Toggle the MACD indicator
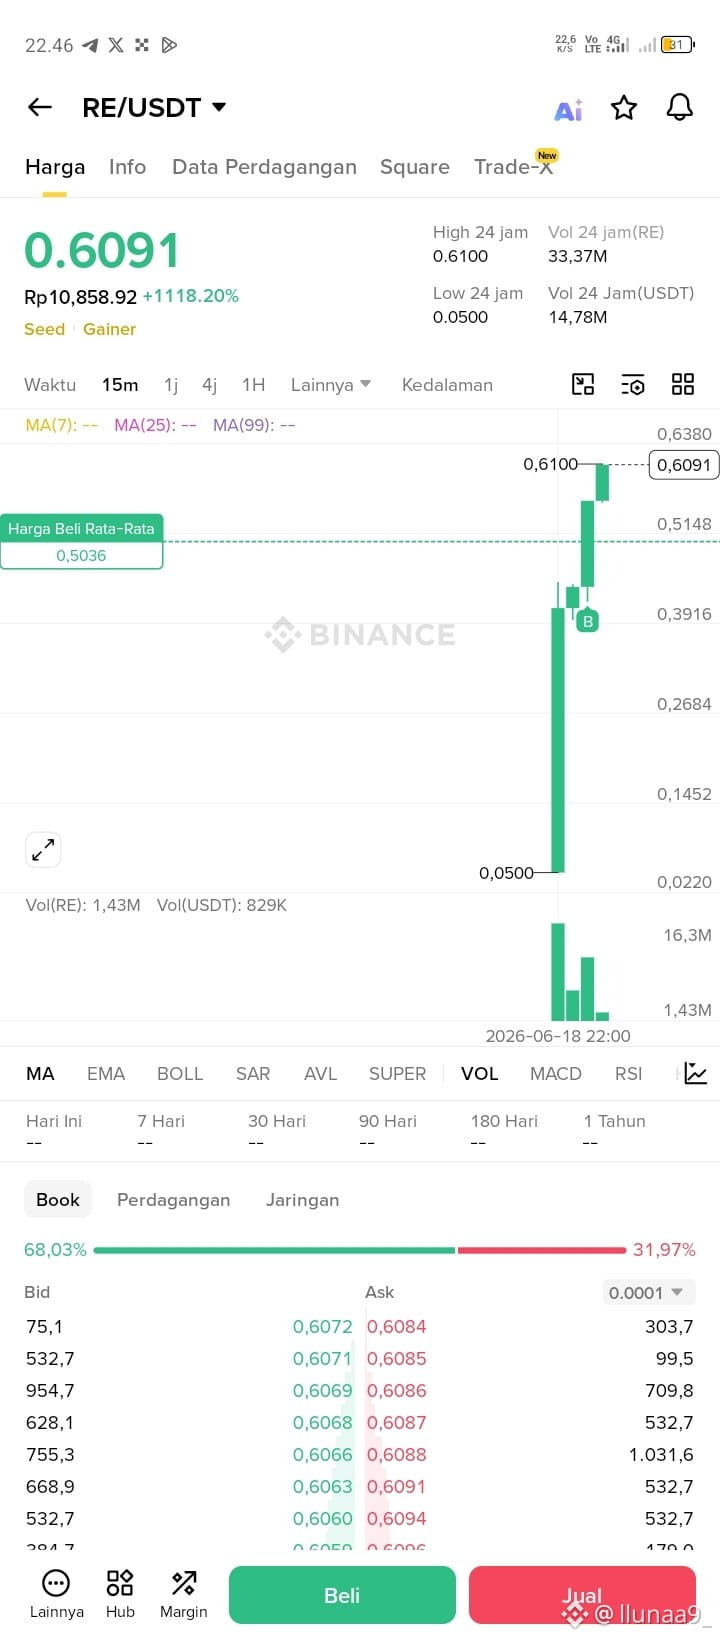Image resolution: width=720 pixels, height=1640 pixels. point(556,1074)
